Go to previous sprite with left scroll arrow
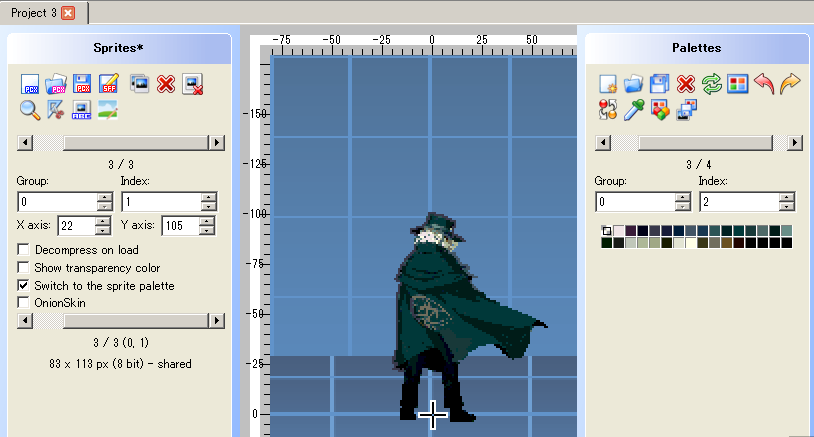Viewport: 814px width, 437px height. coord(25,143)
